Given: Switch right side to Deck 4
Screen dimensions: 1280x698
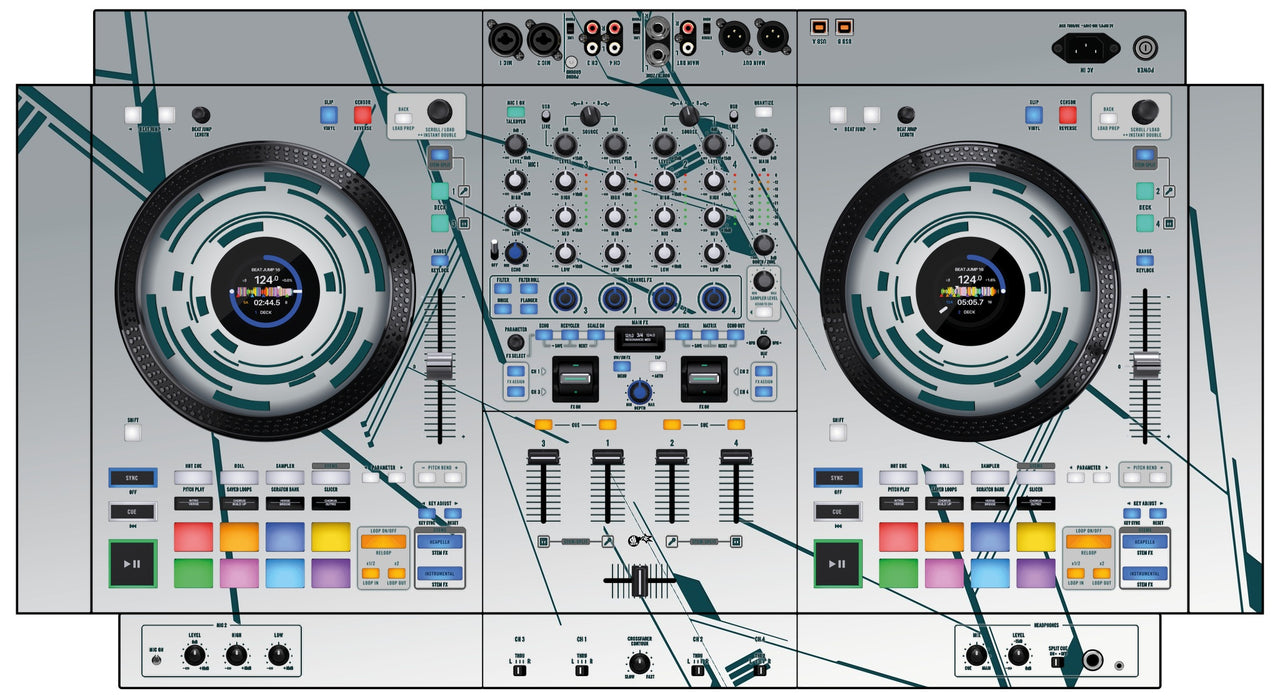Looking at the screenshot, I should pos(1144,222).
